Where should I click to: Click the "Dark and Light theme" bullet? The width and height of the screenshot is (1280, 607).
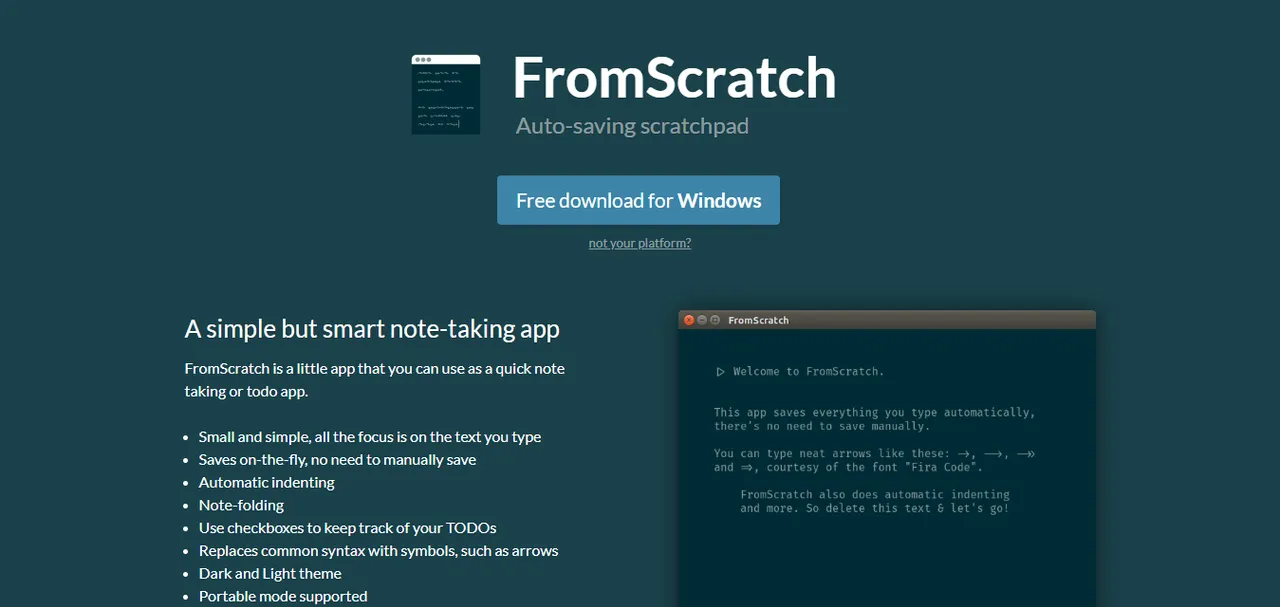click(x=270, y=574)
